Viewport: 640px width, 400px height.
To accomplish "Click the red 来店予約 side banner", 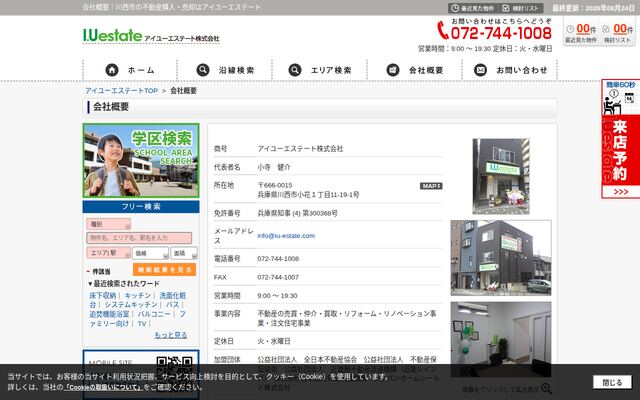I will [x=620, y=139].
